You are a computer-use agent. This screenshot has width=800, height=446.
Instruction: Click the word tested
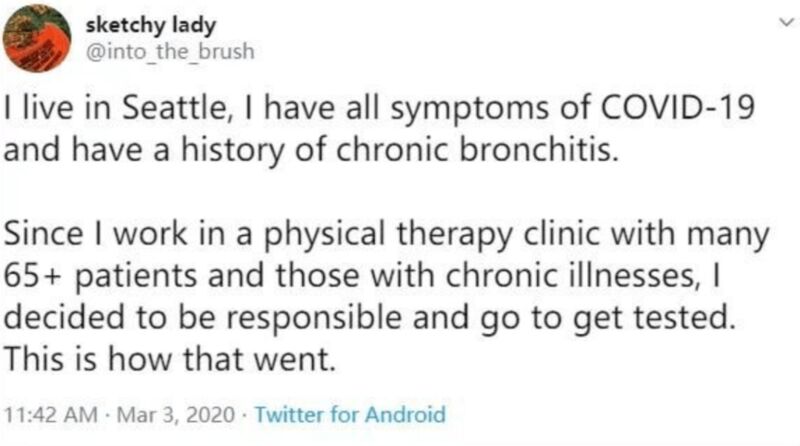[685, 317]
